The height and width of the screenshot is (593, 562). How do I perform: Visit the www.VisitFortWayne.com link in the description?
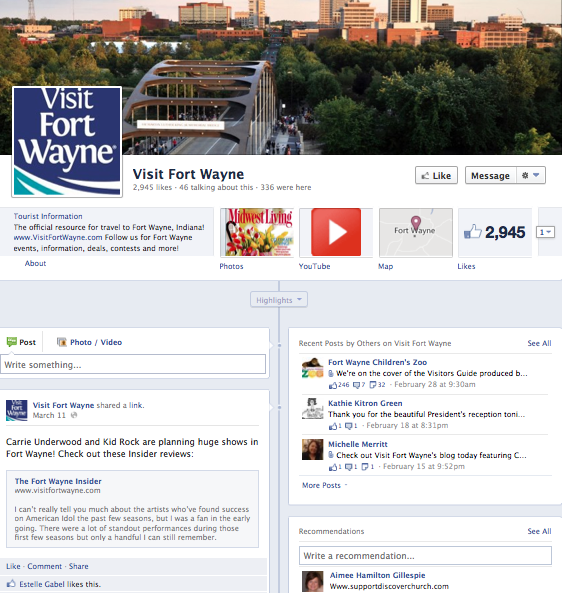pyautogui.click(x=58, y=238)
